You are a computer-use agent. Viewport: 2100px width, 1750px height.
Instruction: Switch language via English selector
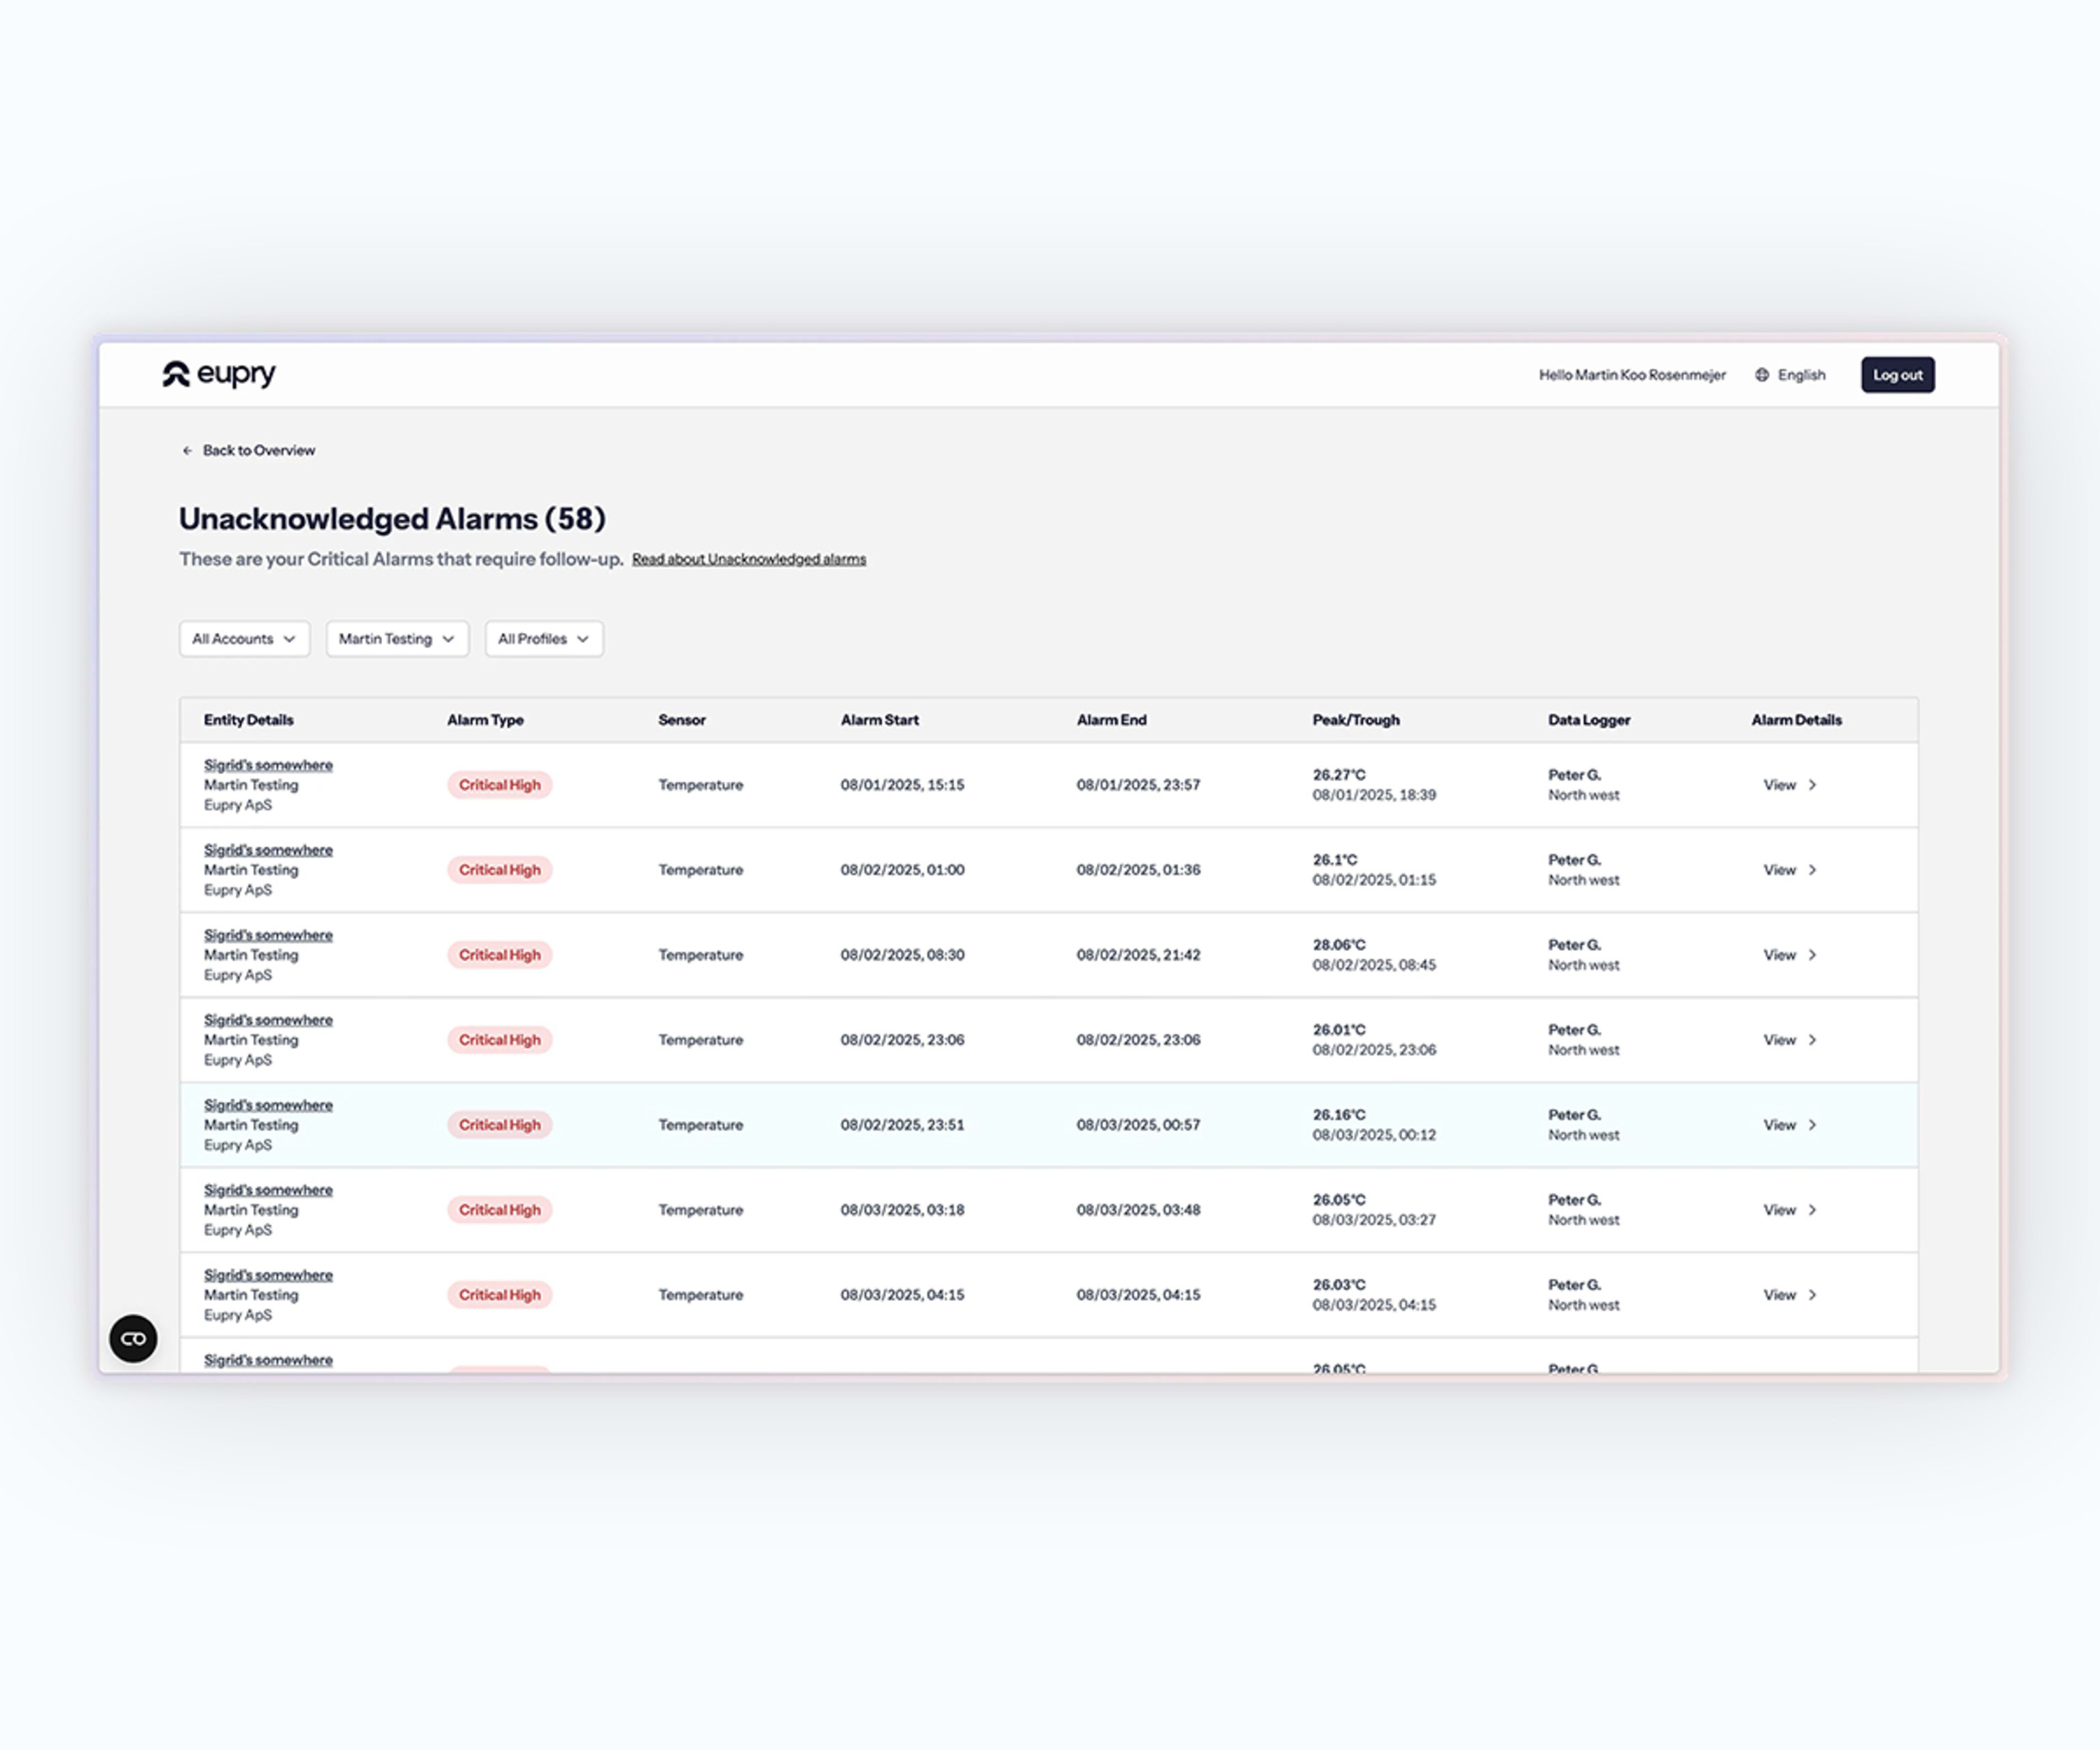[1801, 375]
